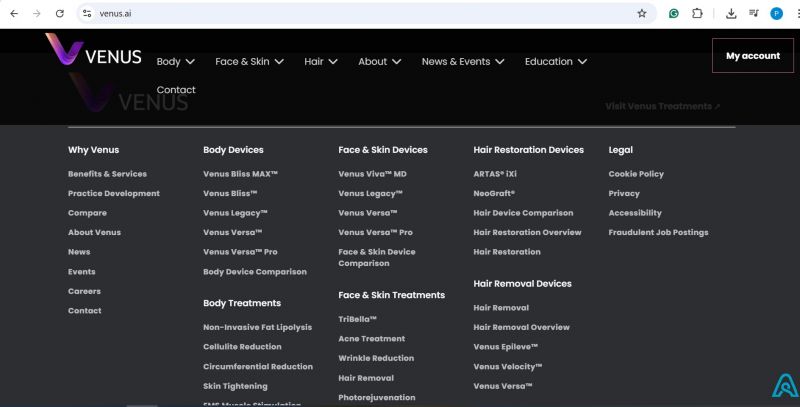The image size is (800, 407).
Task: Open Venus Bliss MAX device link
Action: (x=240, y=174)
